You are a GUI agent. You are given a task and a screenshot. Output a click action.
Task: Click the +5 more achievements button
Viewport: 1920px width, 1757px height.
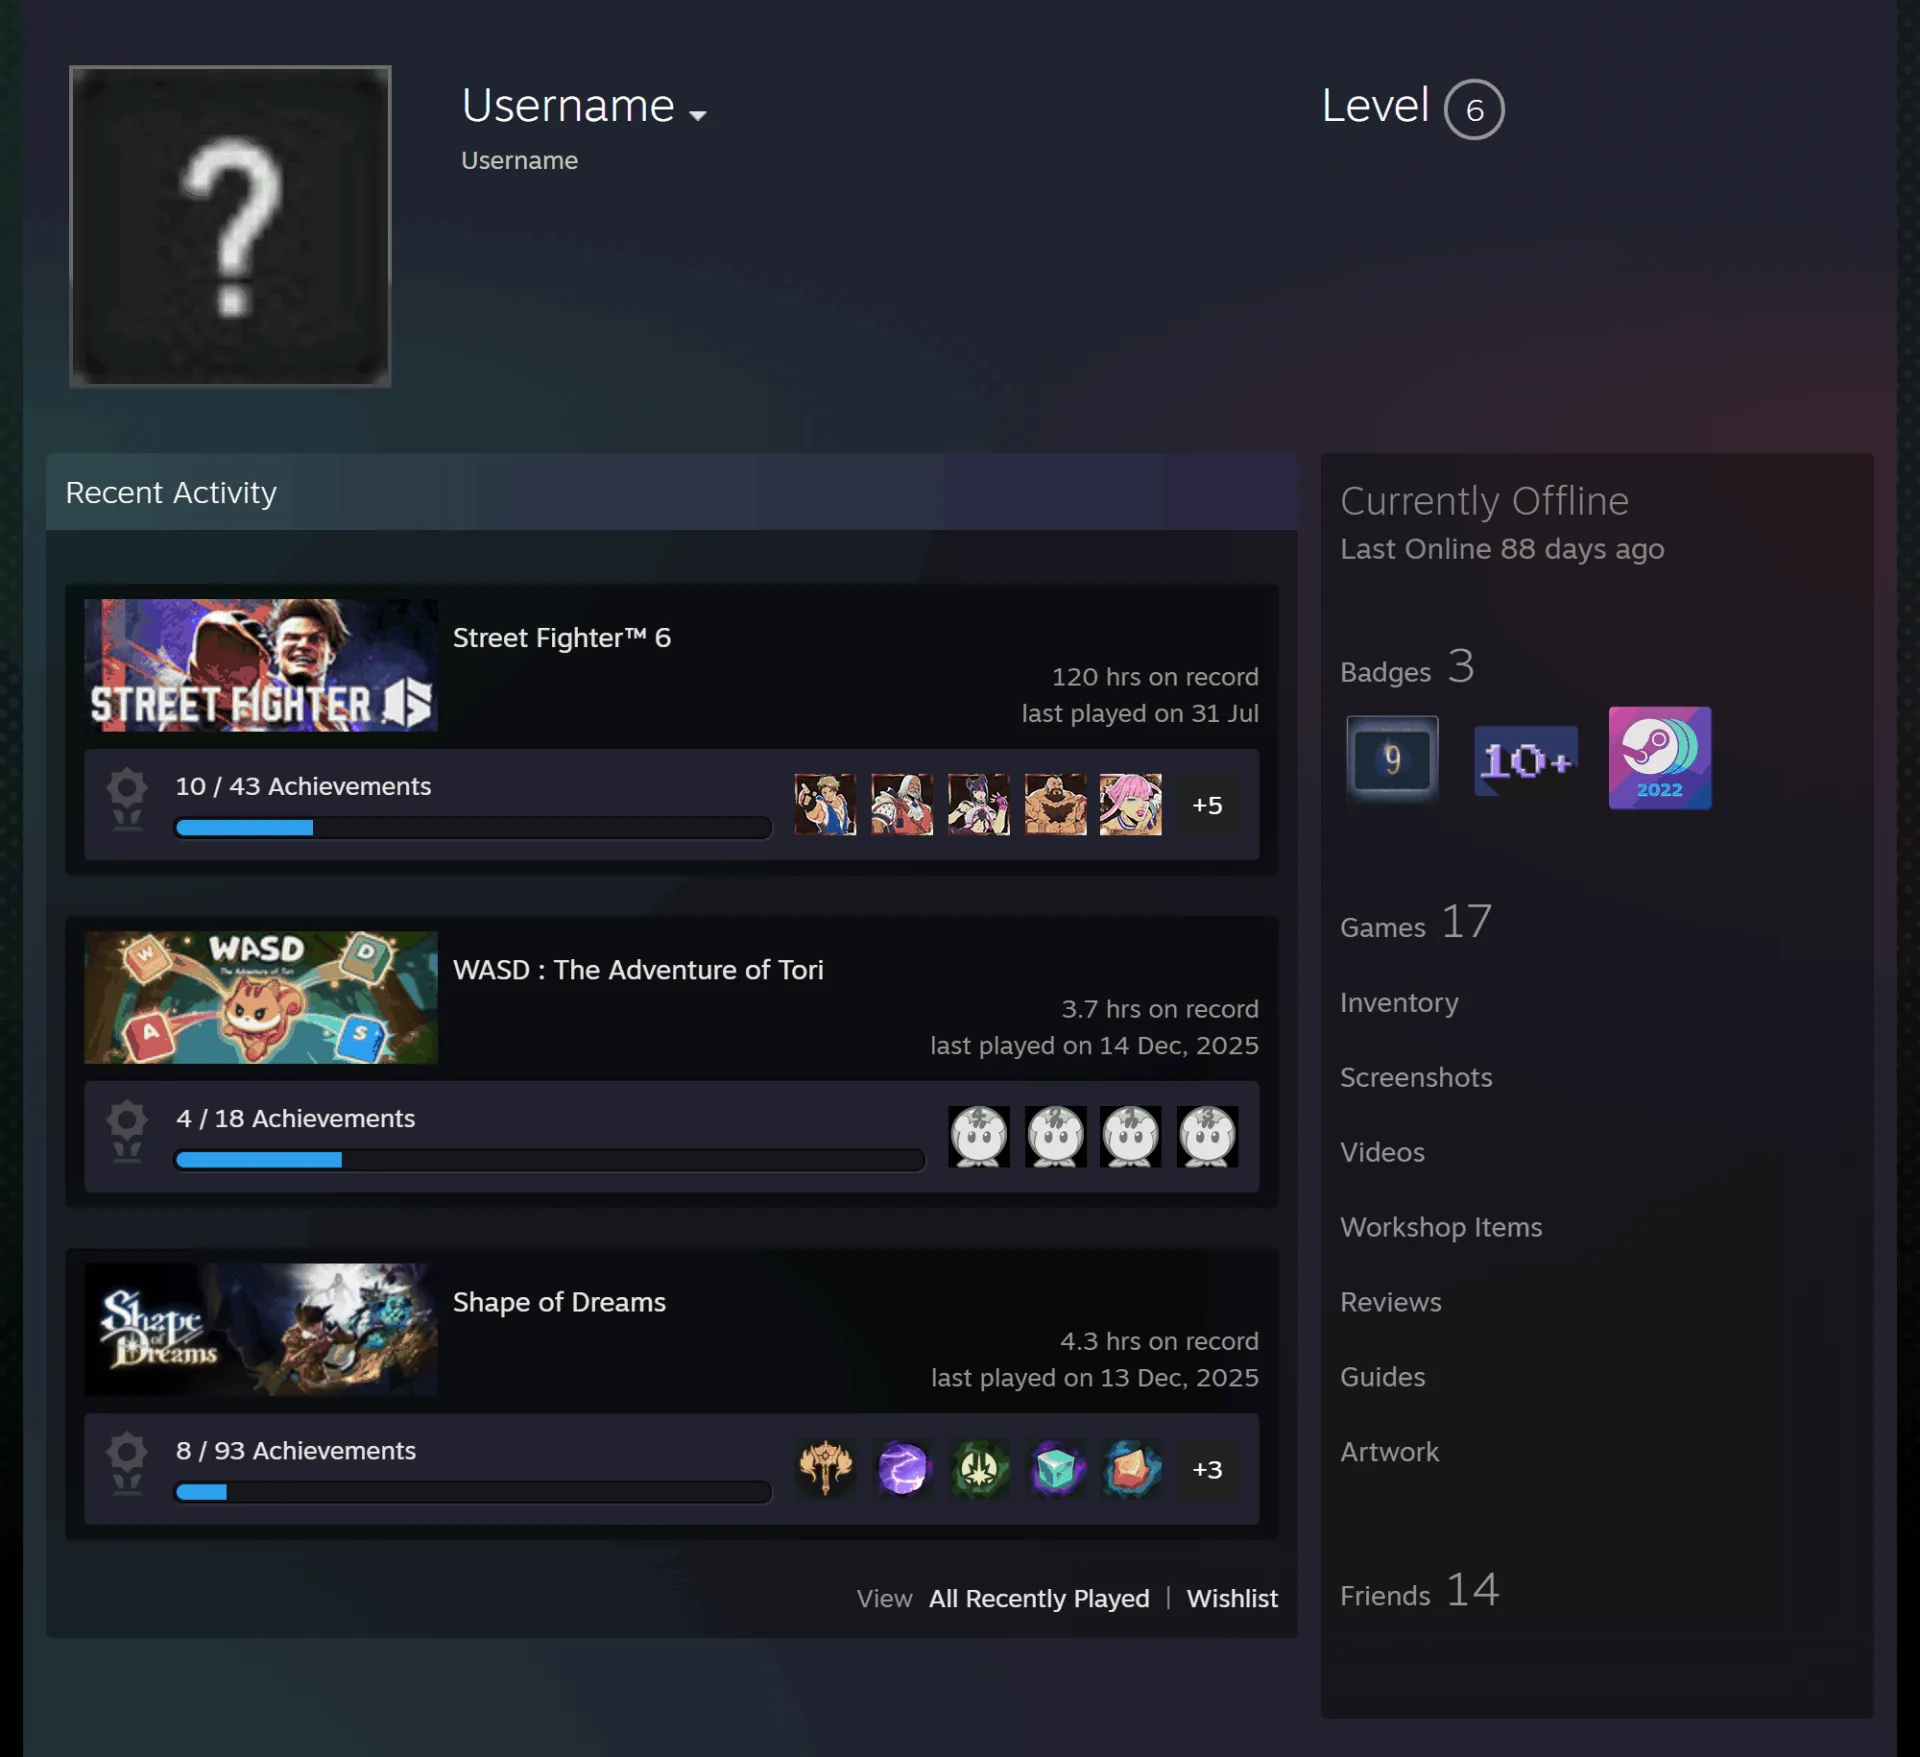tap(1207, 804)
